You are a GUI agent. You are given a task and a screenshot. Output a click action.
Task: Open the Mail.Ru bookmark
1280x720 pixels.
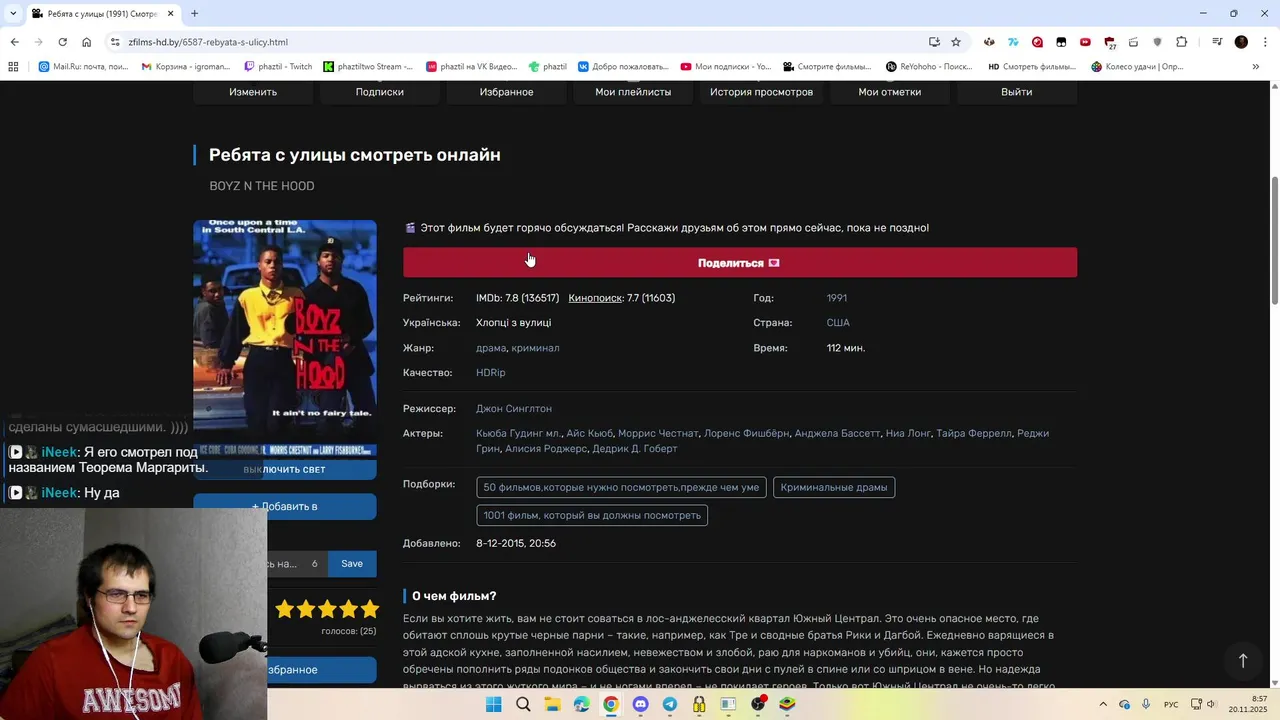pyautogui.click(x=84, y=67)
